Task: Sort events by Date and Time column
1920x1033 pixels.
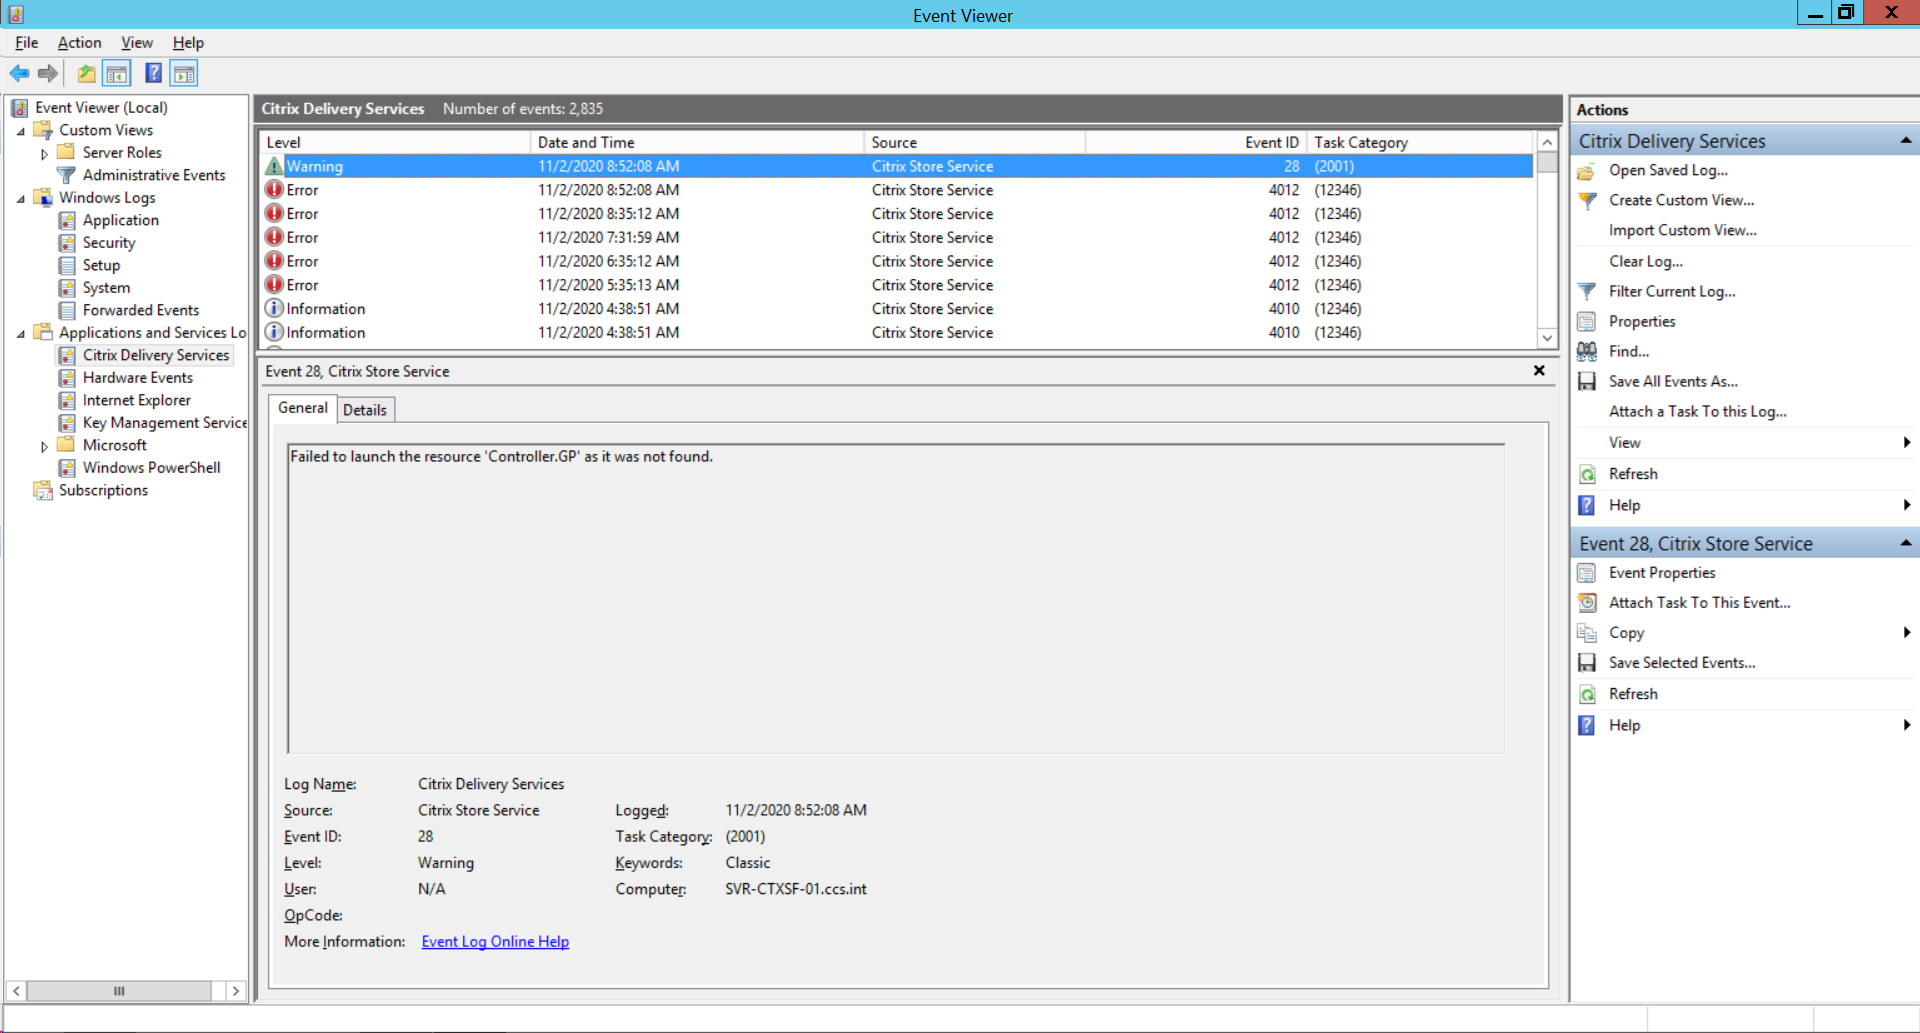Action: (x=697, y=142)
